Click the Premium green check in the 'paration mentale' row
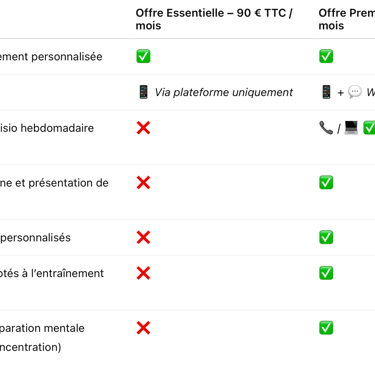This screenshot has height=366, width=375. 326,328
